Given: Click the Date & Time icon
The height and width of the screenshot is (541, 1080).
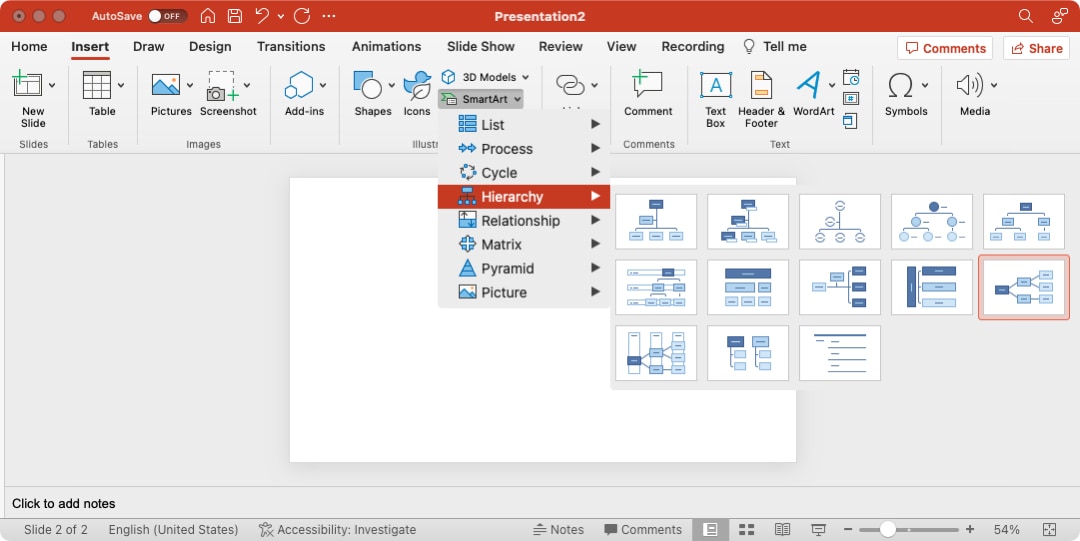Looking at the screenshot, I should coord(851,76).
